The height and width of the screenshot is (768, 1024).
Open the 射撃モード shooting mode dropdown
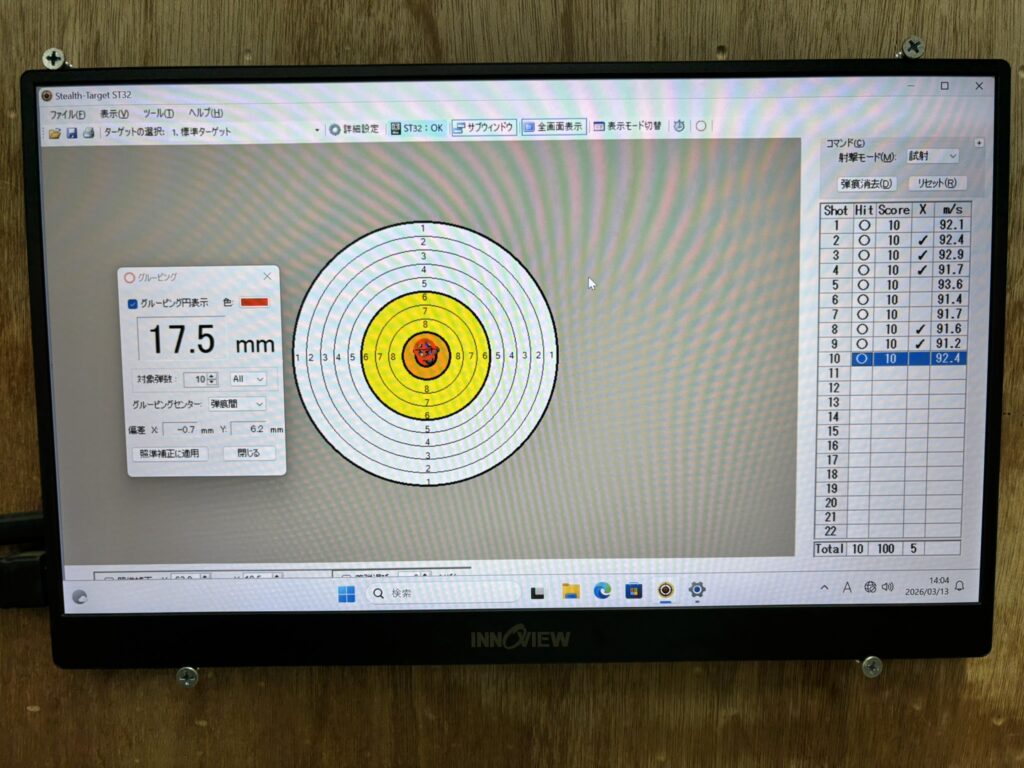tap(931, 156)
